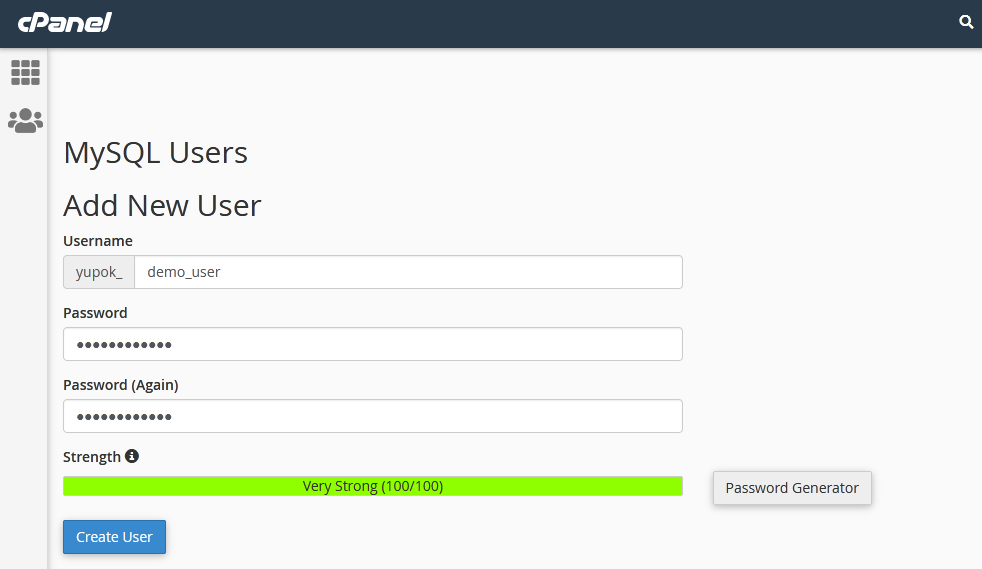982x569 pixels.
Task: Focus the first Password field
Action: click(372, 344)
